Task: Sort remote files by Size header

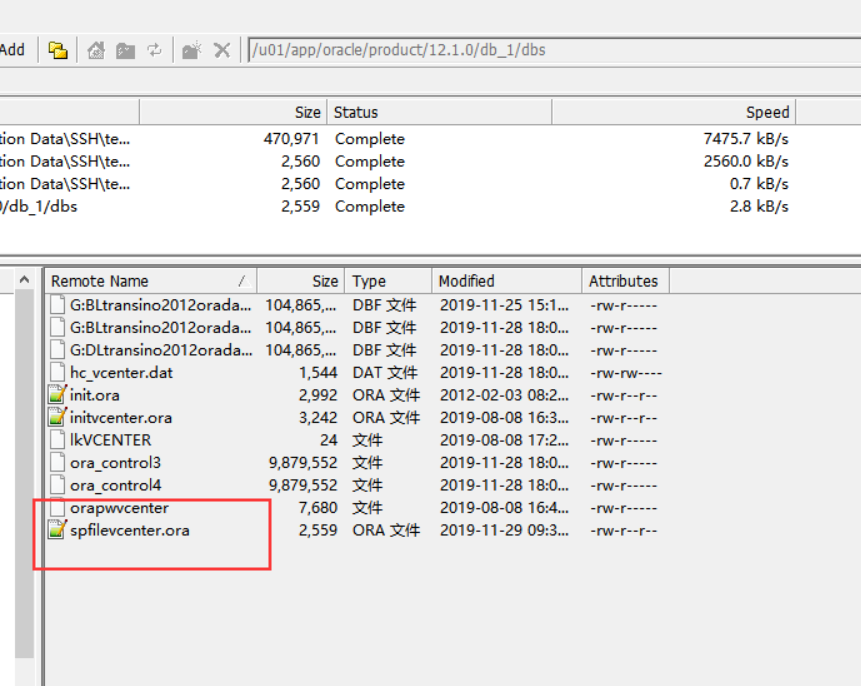Action: (x=300, y=281)
